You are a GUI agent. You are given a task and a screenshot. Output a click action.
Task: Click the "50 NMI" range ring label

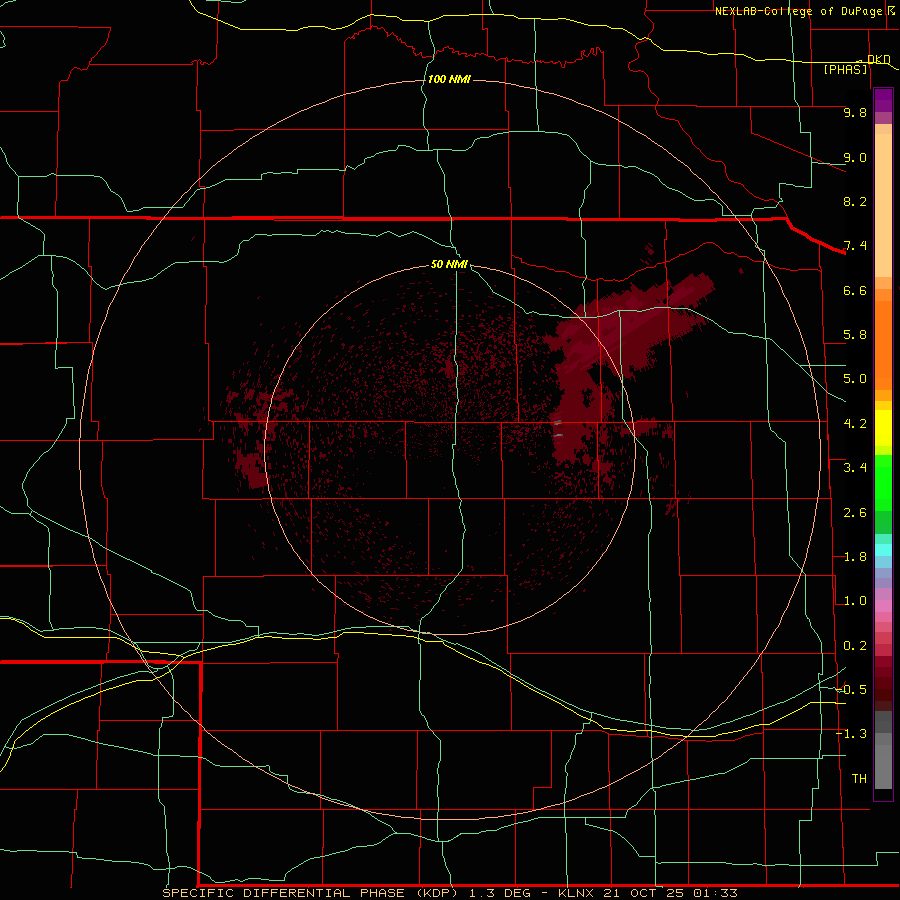(449, 264)
